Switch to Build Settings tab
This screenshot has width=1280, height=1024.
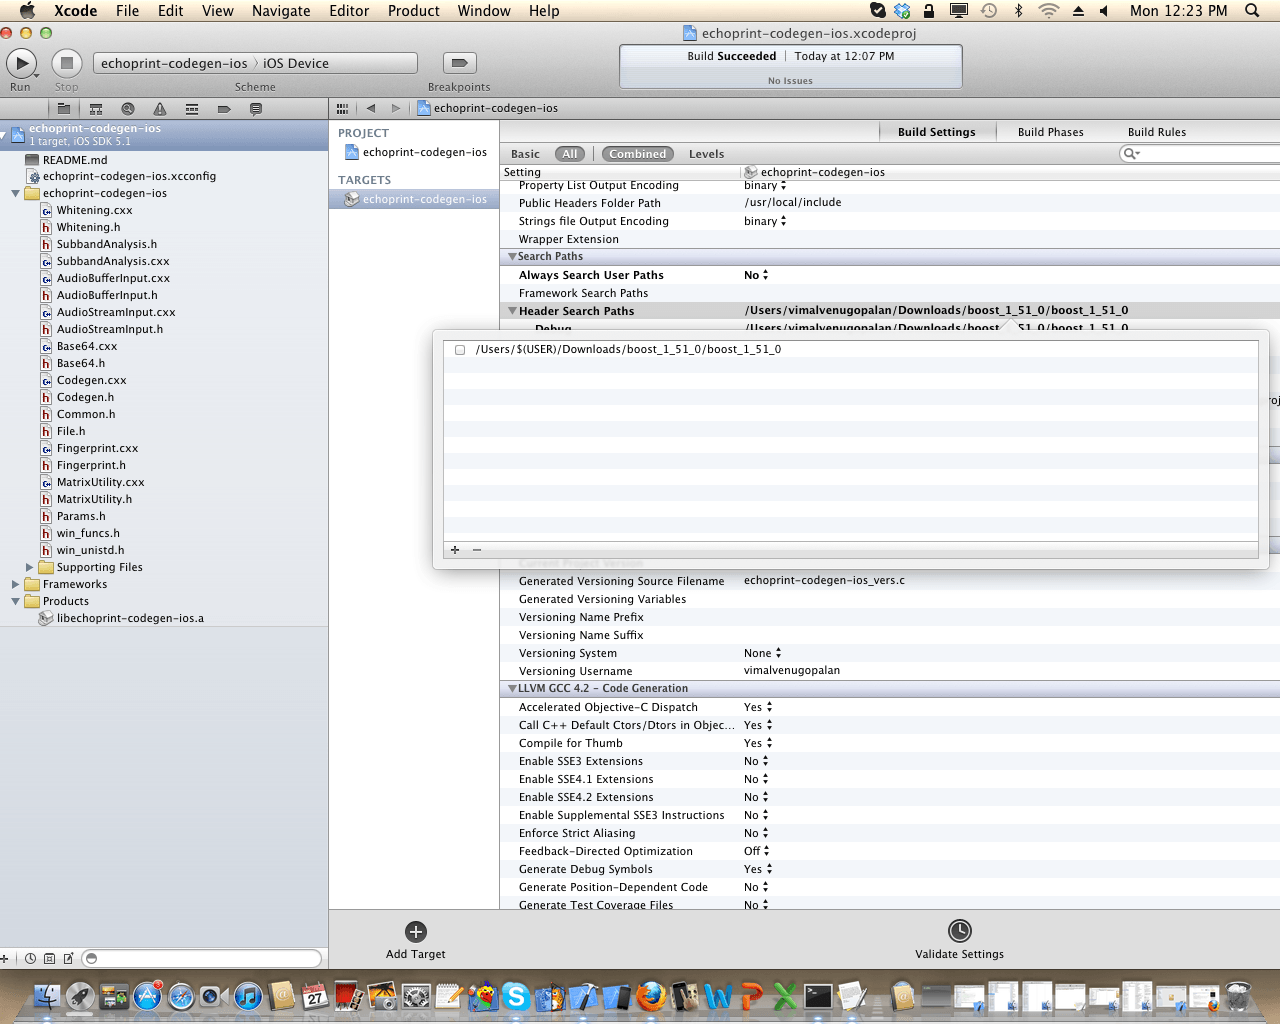click(x=936, y=132)
